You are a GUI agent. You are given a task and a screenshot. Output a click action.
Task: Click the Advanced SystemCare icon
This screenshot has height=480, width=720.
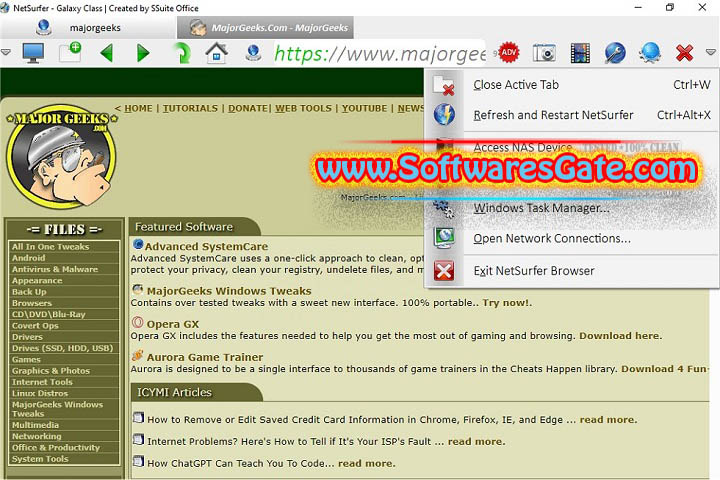[x=138, y=244]
